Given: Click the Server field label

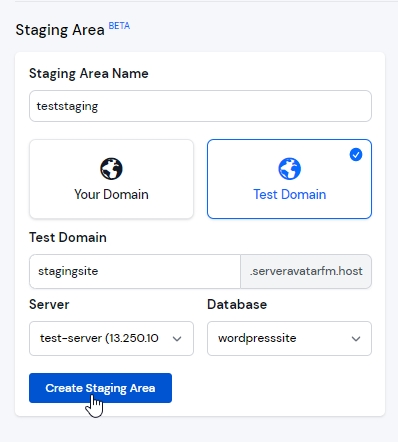Looking at the screenshot, I should tap(49, 304).
